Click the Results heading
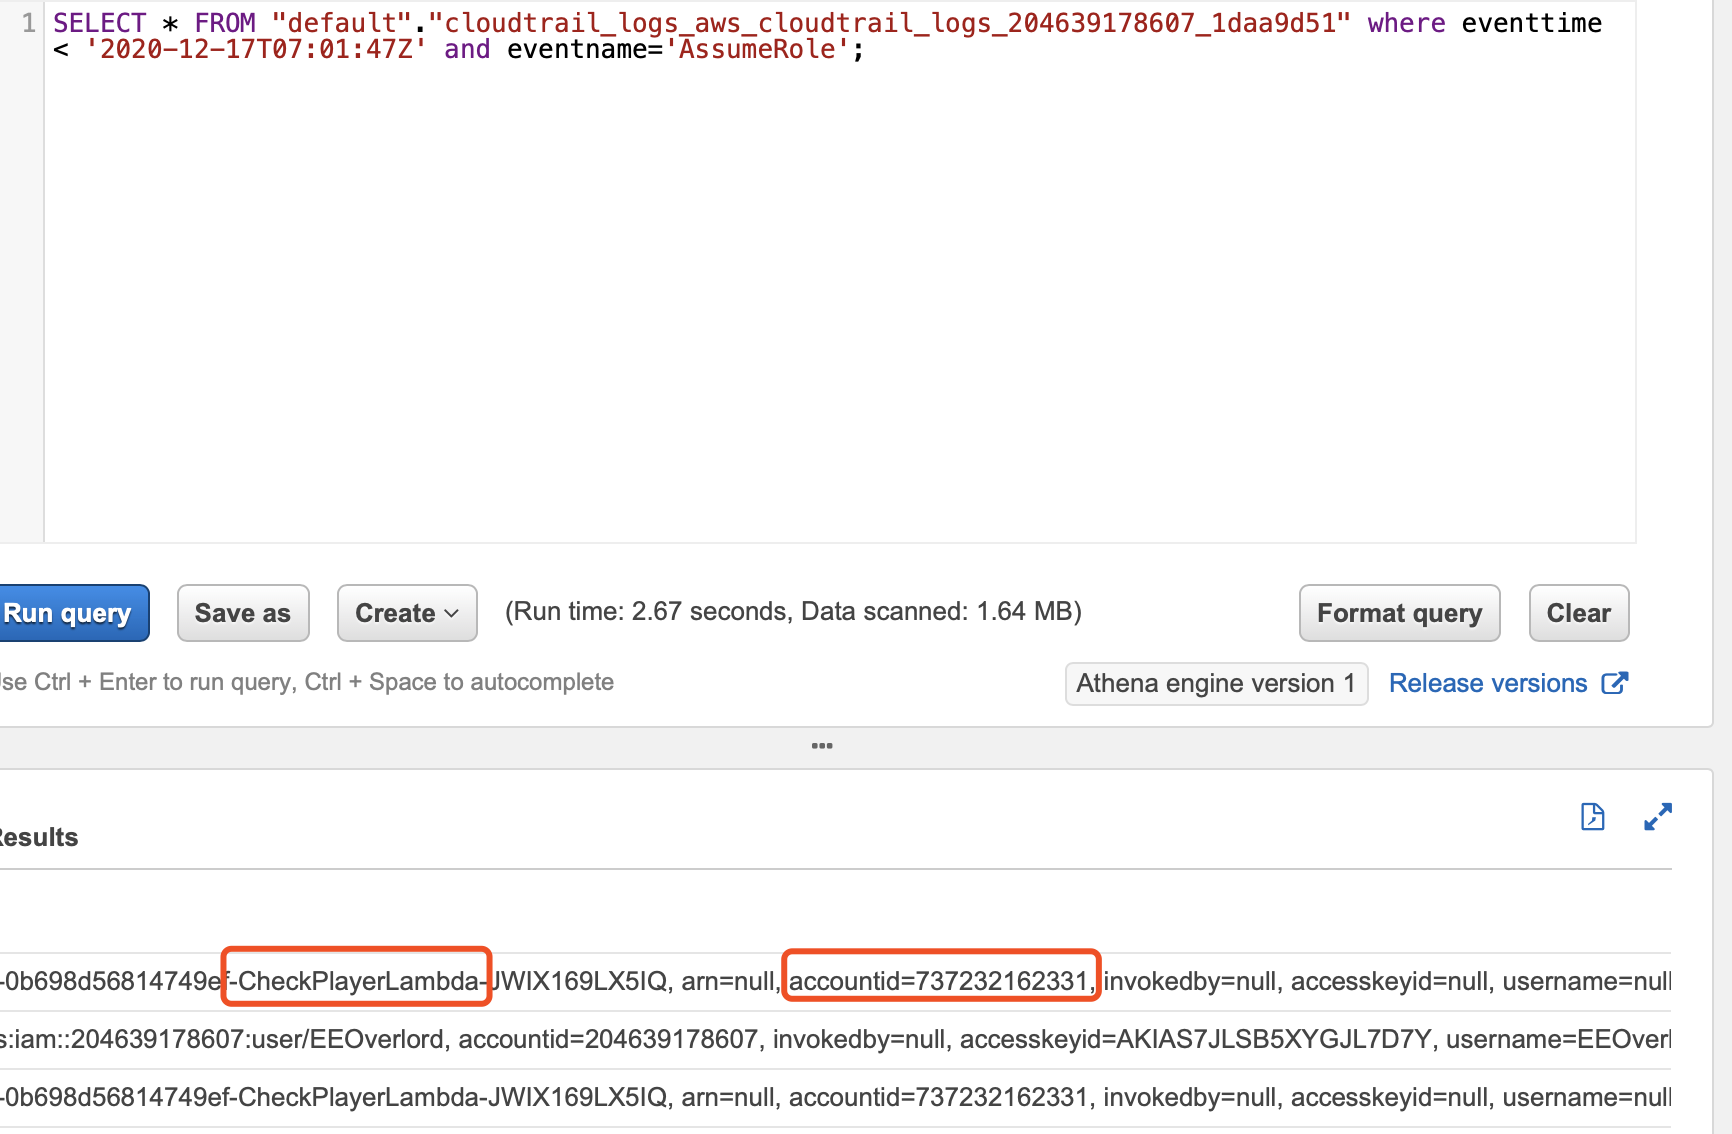The height and width of the screenshot is (1134, 1732). tap(39, 838)
